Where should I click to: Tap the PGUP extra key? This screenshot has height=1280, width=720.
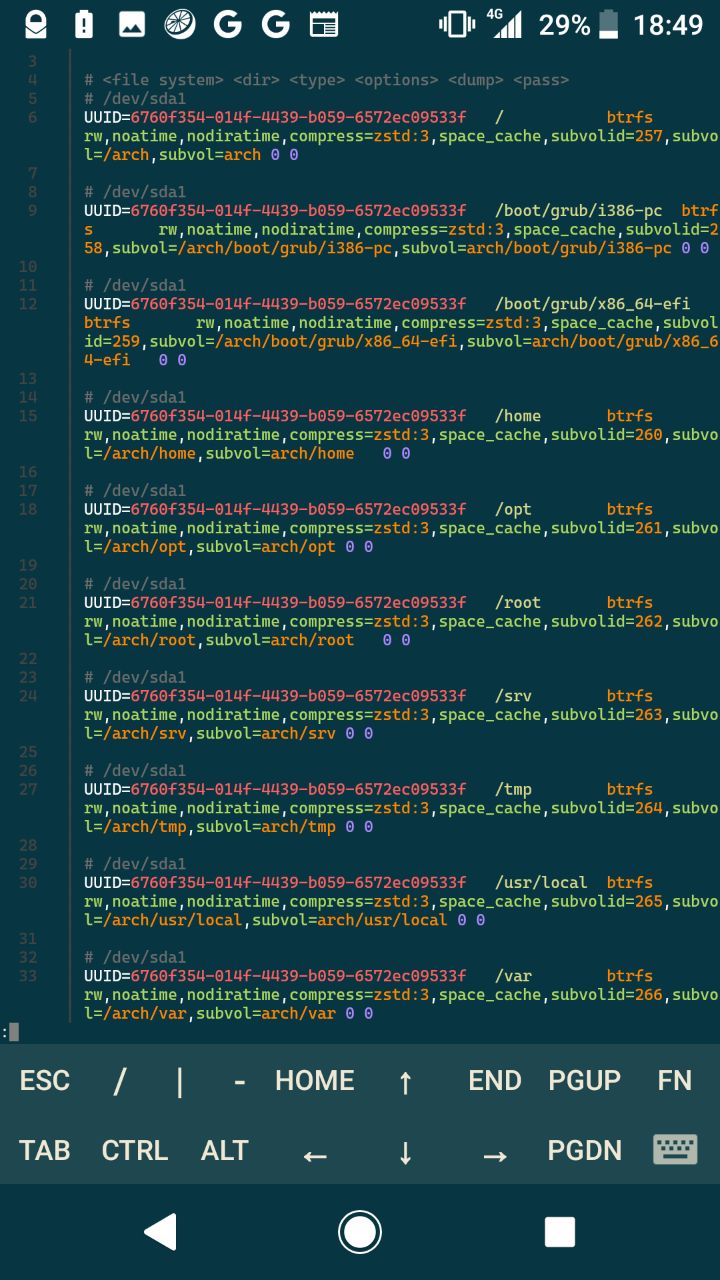click(585, 1080)
